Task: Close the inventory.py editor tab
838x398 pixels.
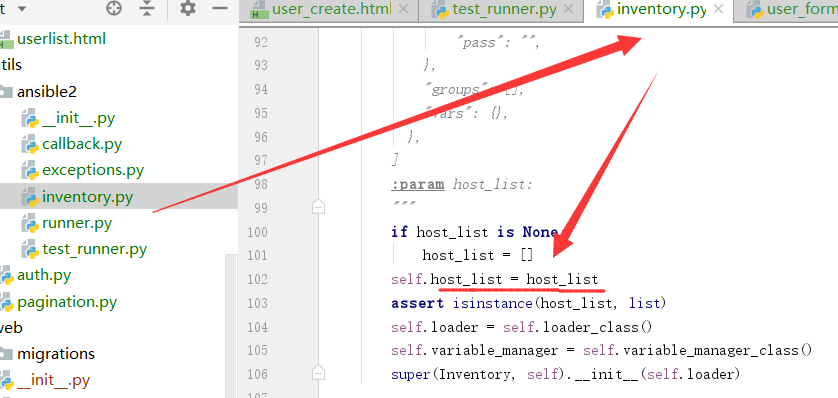Action: [719, 9]
